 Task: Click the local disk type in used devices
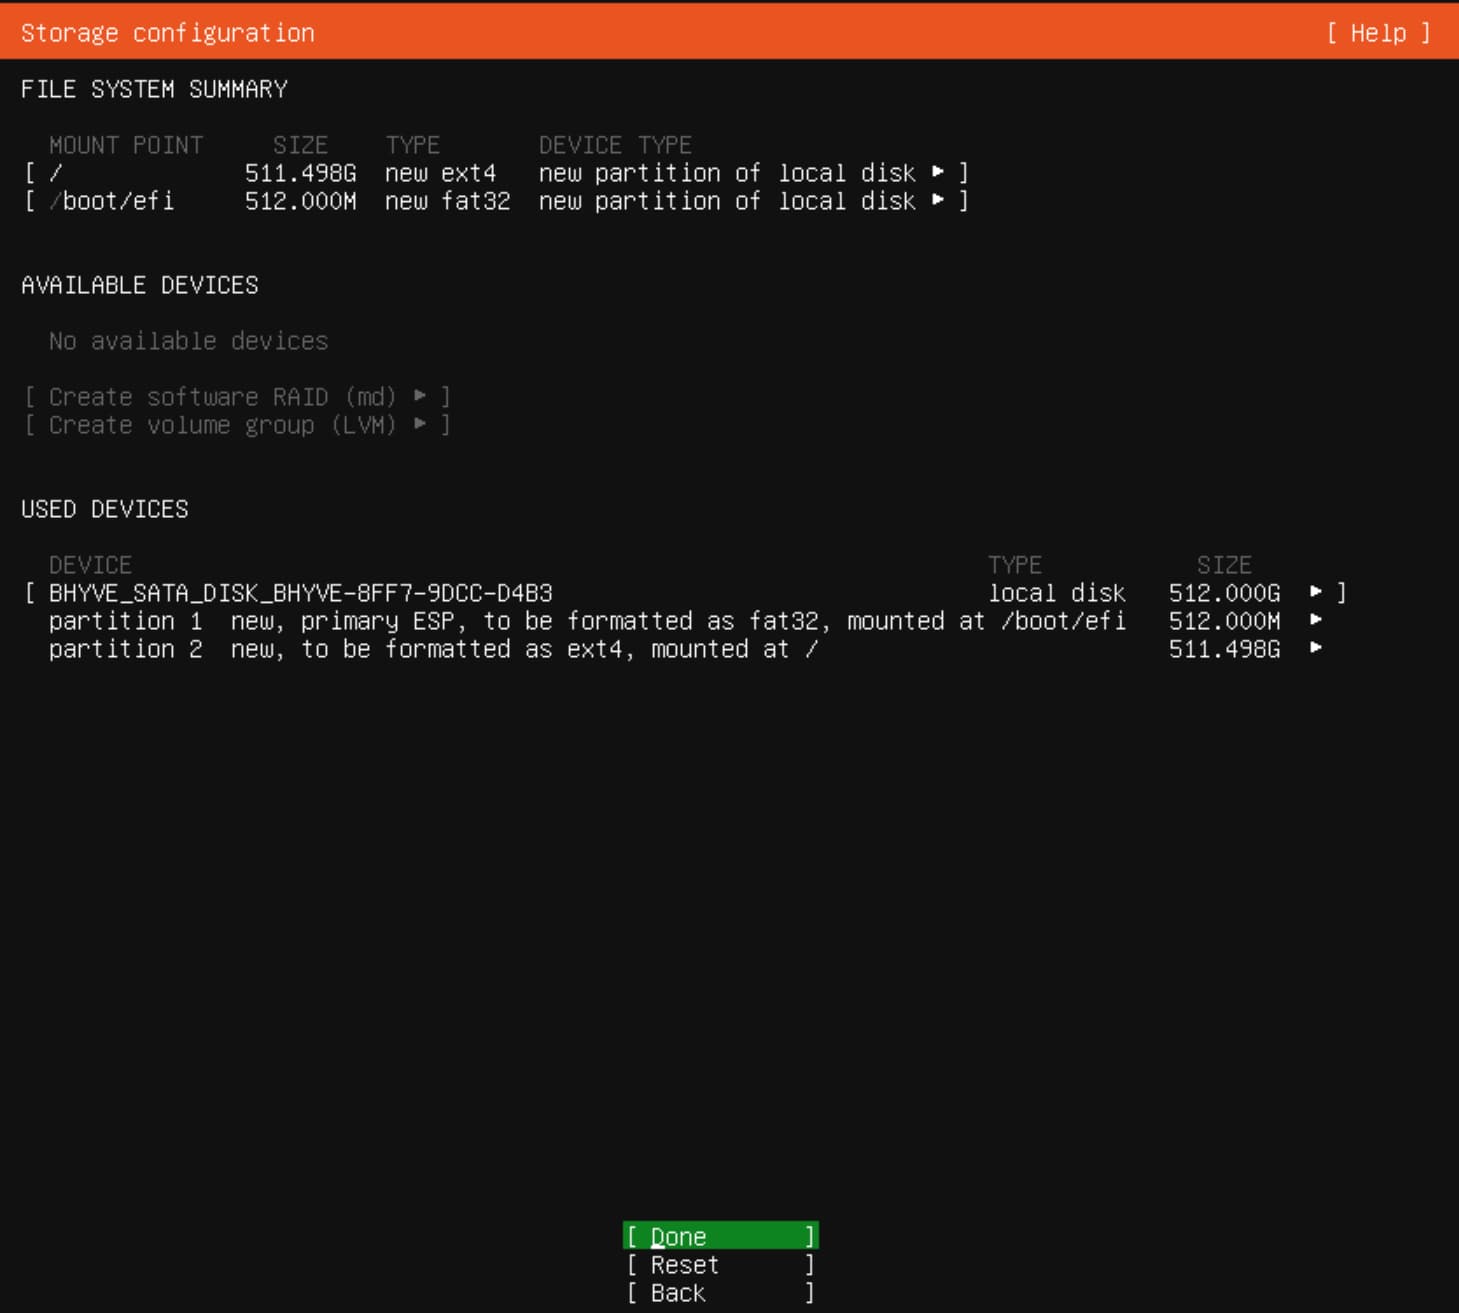(1057, 593)
